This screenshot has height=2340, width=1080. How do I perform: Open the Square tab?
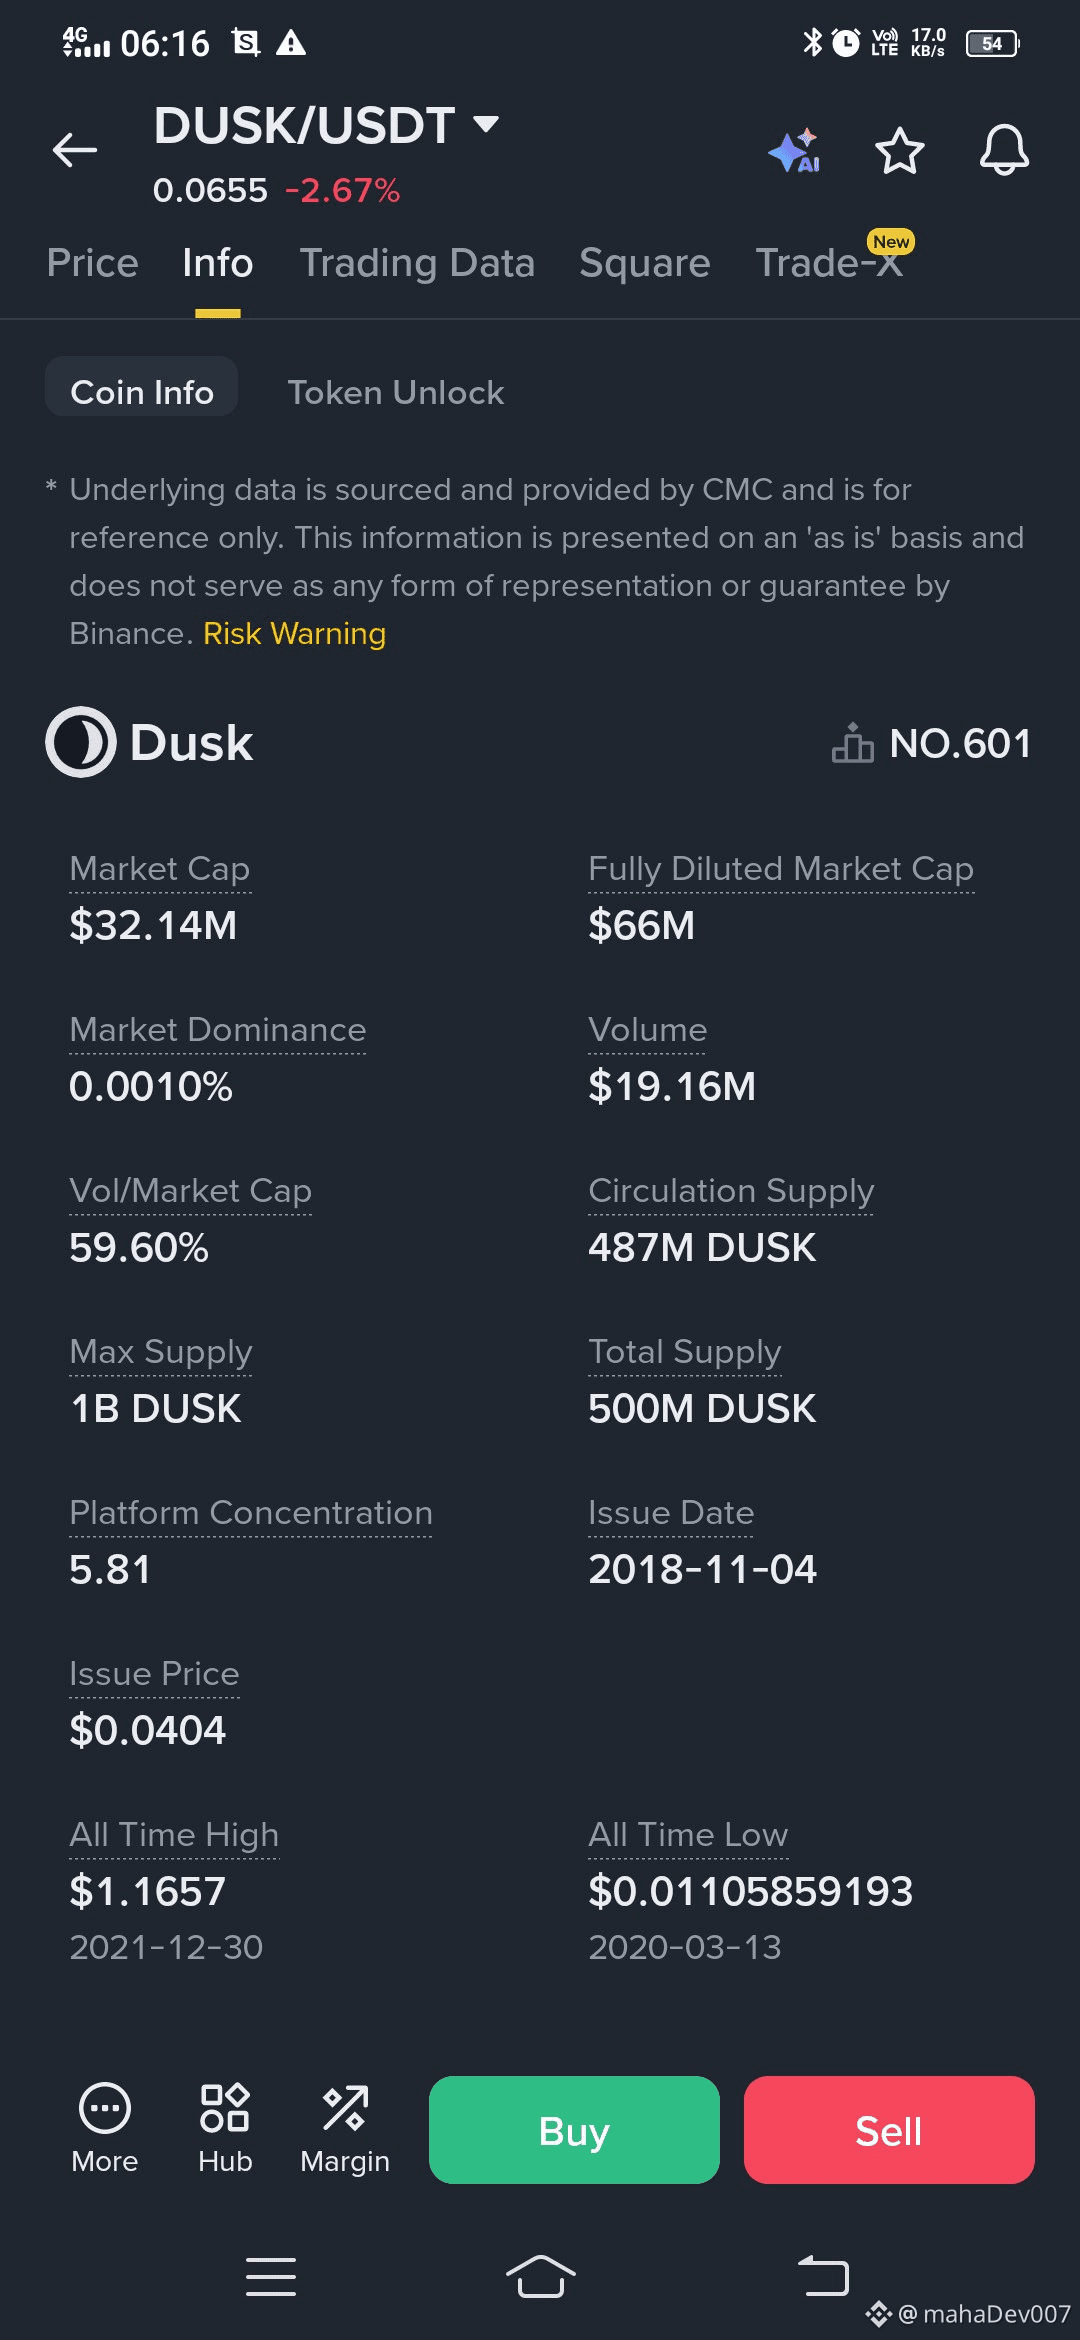click(645, 263)
